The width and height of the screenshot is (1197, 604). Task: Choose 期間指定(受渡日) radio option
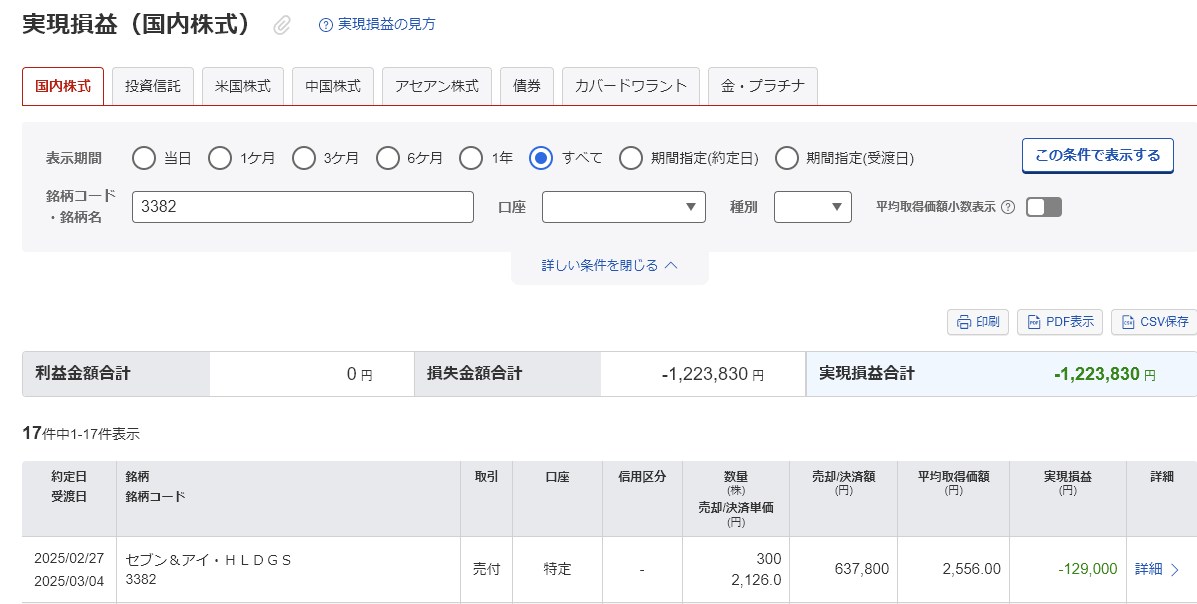(786, 158)
